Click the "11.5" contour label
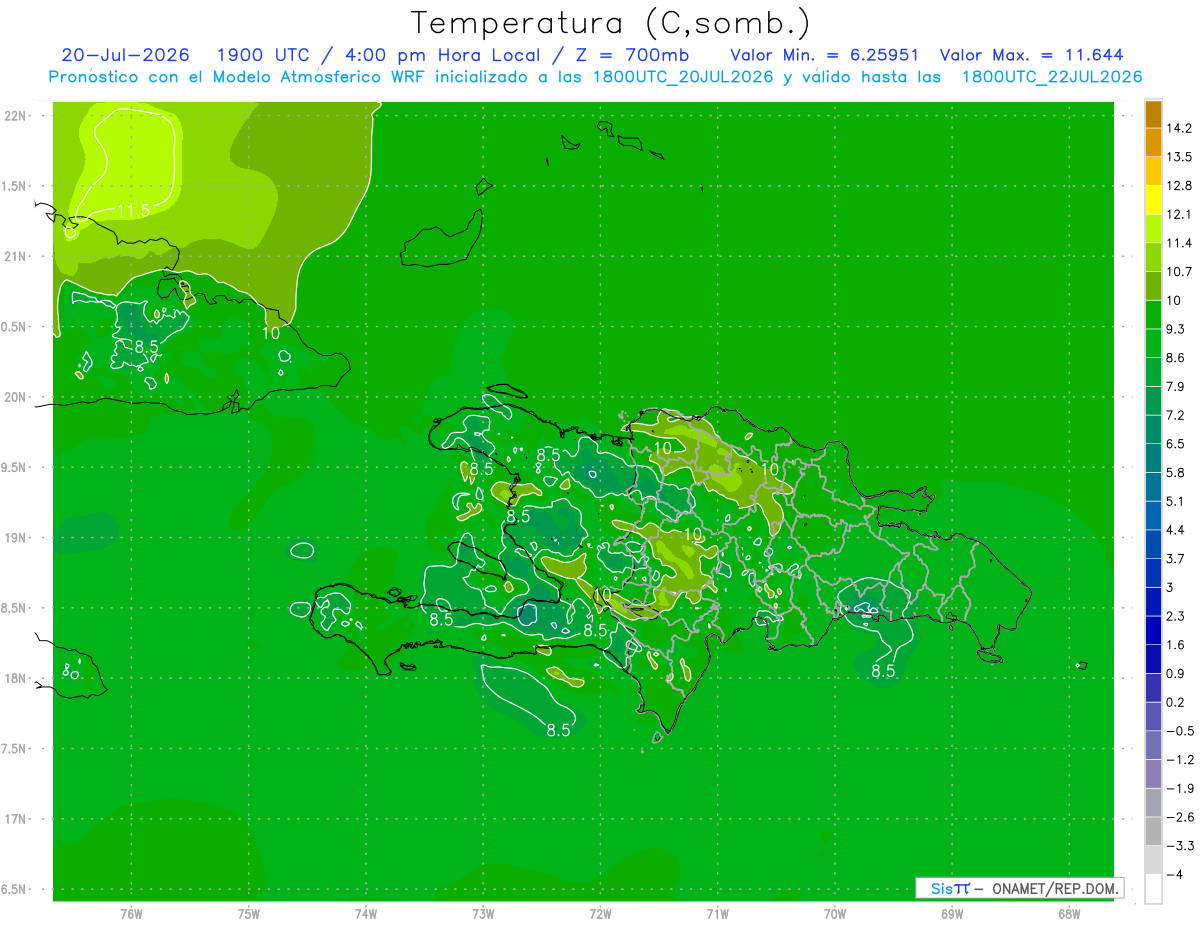 [x=133, y=210]
